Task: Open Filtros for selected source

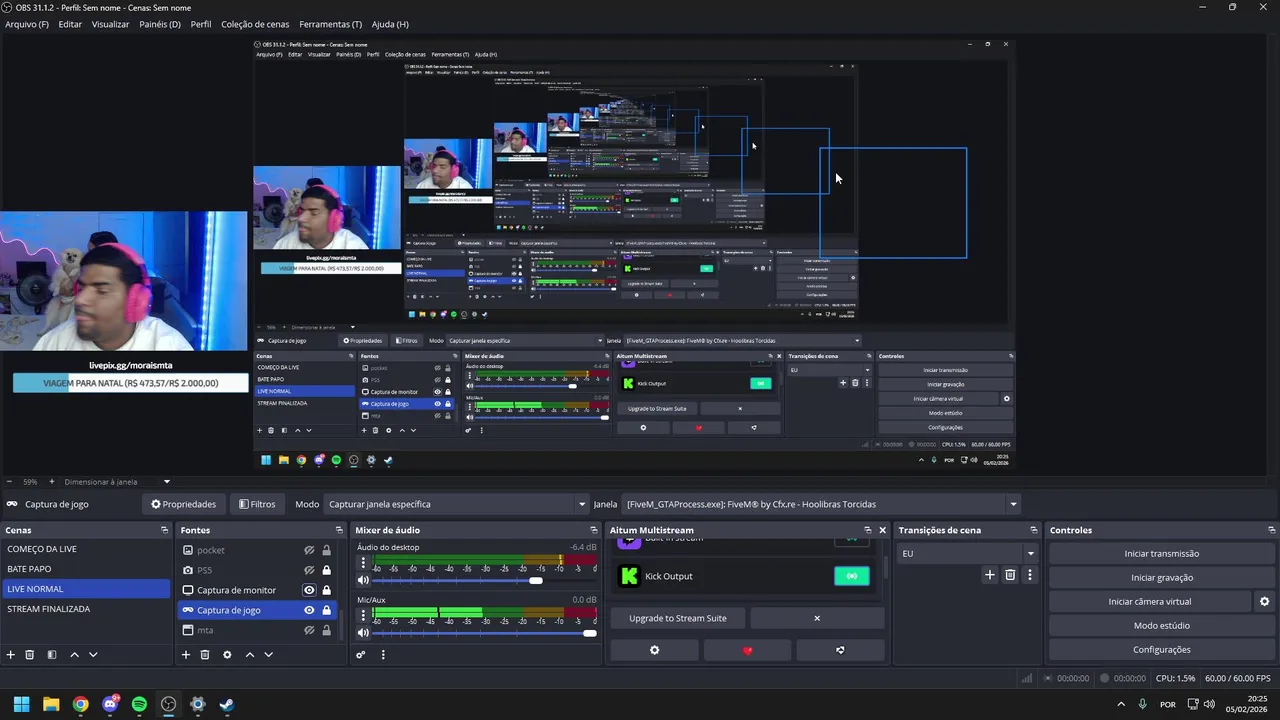Action: 256,504
